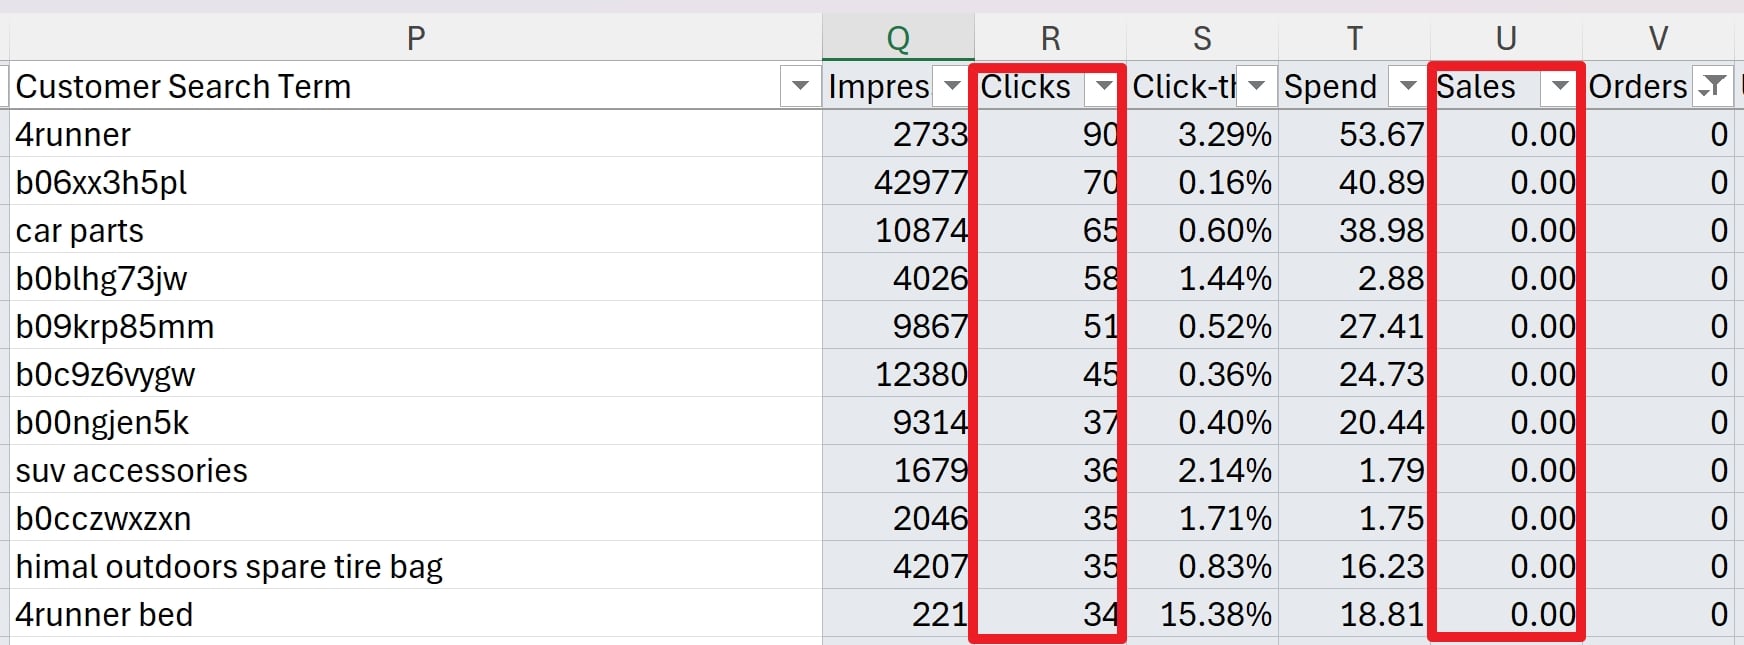Click the 'Spend' header cell text
Viewport: 1744px width, 645px height.
tap(1330, 87)
